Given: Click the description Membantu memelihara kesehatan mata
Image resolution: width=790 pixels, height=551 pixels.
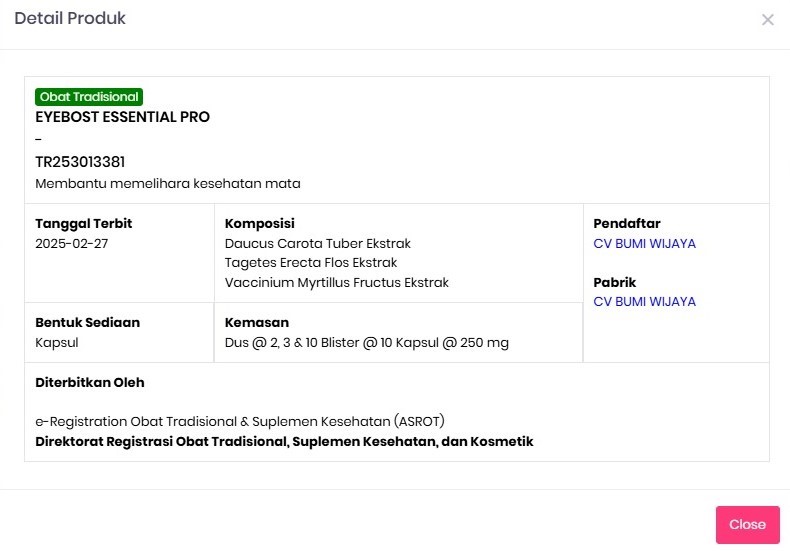Looking at the screenshot, I should click(x=167, y=184).
